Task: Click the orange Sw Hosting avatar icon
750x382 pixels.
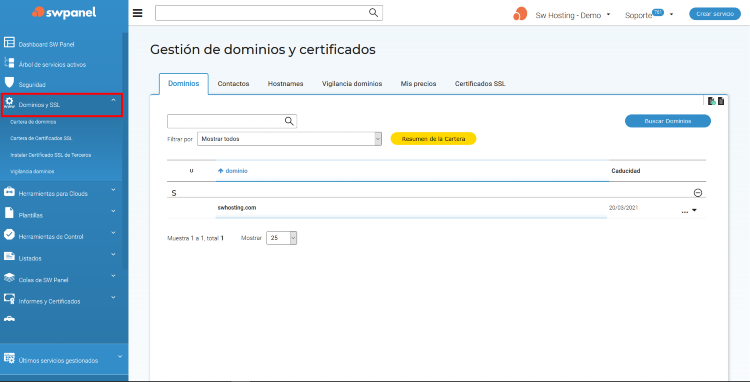Action: tap(520, 14)
